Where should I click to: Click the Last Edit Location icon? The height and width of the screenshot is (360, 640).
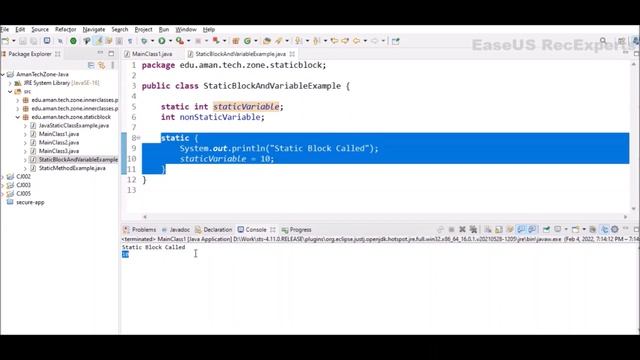click(x=334, y=41)
